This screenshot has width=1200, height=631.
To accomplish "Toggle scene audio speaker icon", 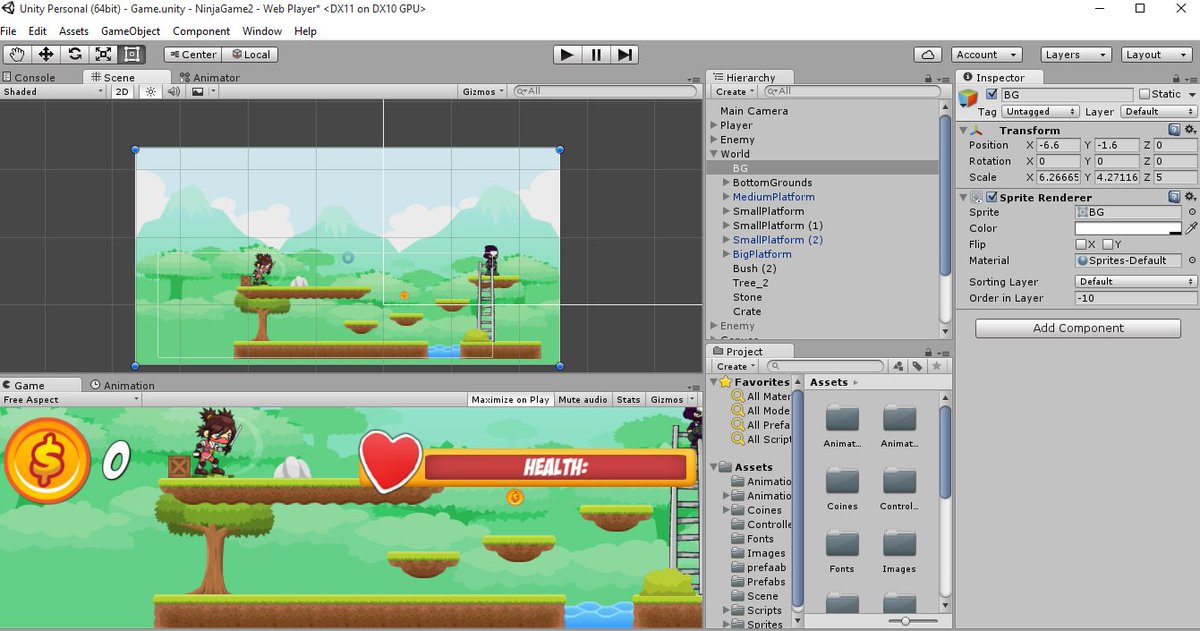I will (173, 91).
